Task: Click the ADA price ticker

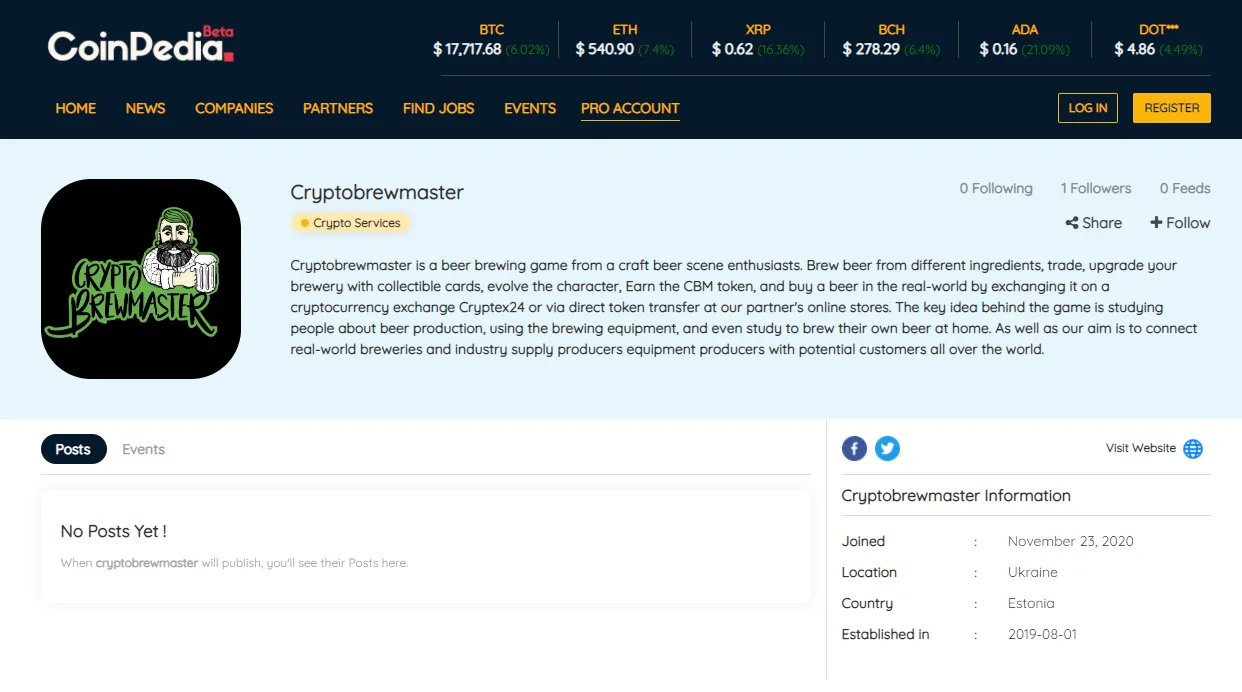Action: coord(1025,40)
